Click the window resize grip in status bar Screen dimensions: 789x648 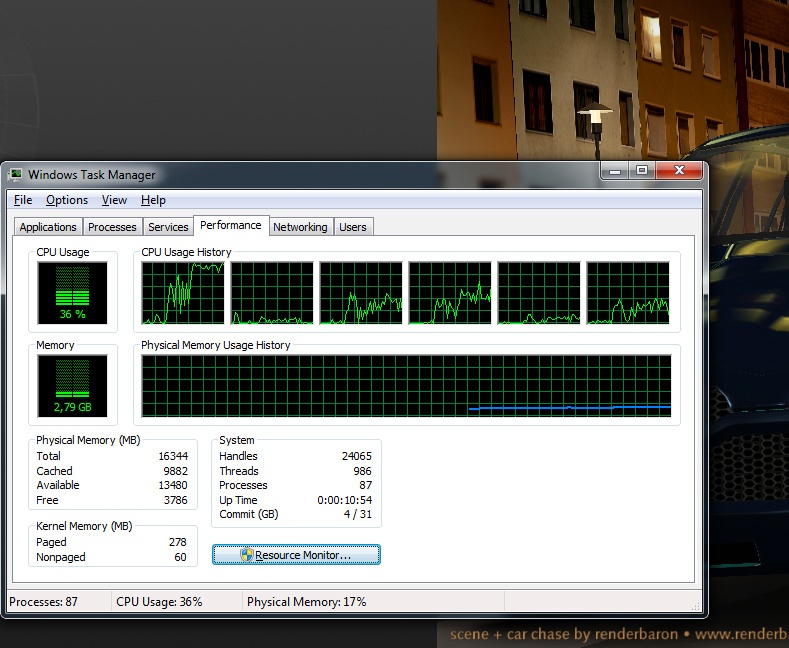tap(696, 606)
